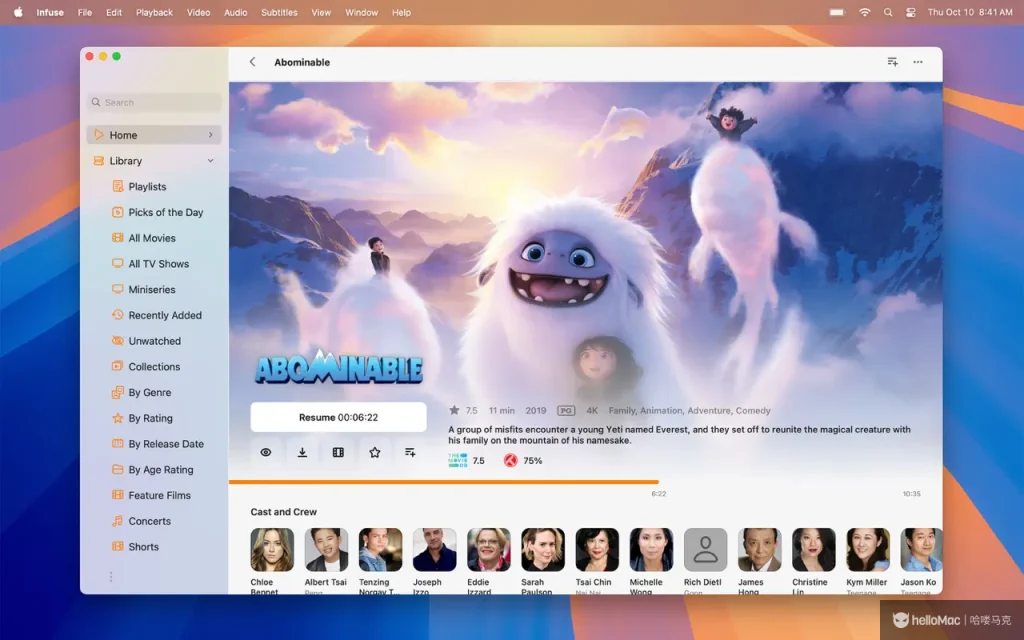Click the add-to-playlist icon below Resume
The image size is (1024, 640).
coord(410,452)
